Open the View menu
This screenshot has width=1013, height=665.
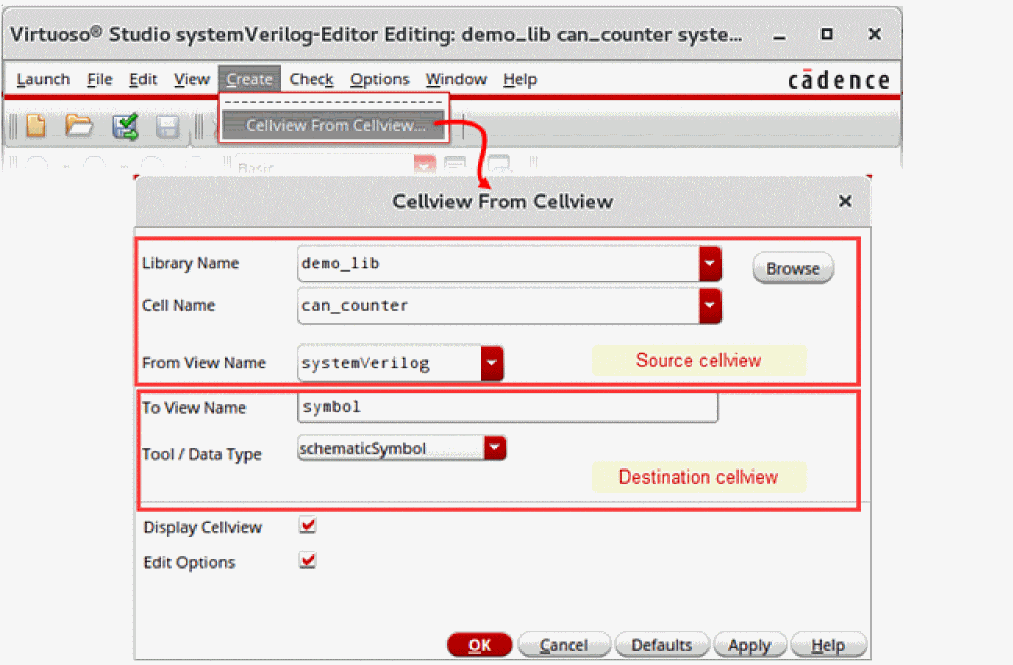point(192,79)
